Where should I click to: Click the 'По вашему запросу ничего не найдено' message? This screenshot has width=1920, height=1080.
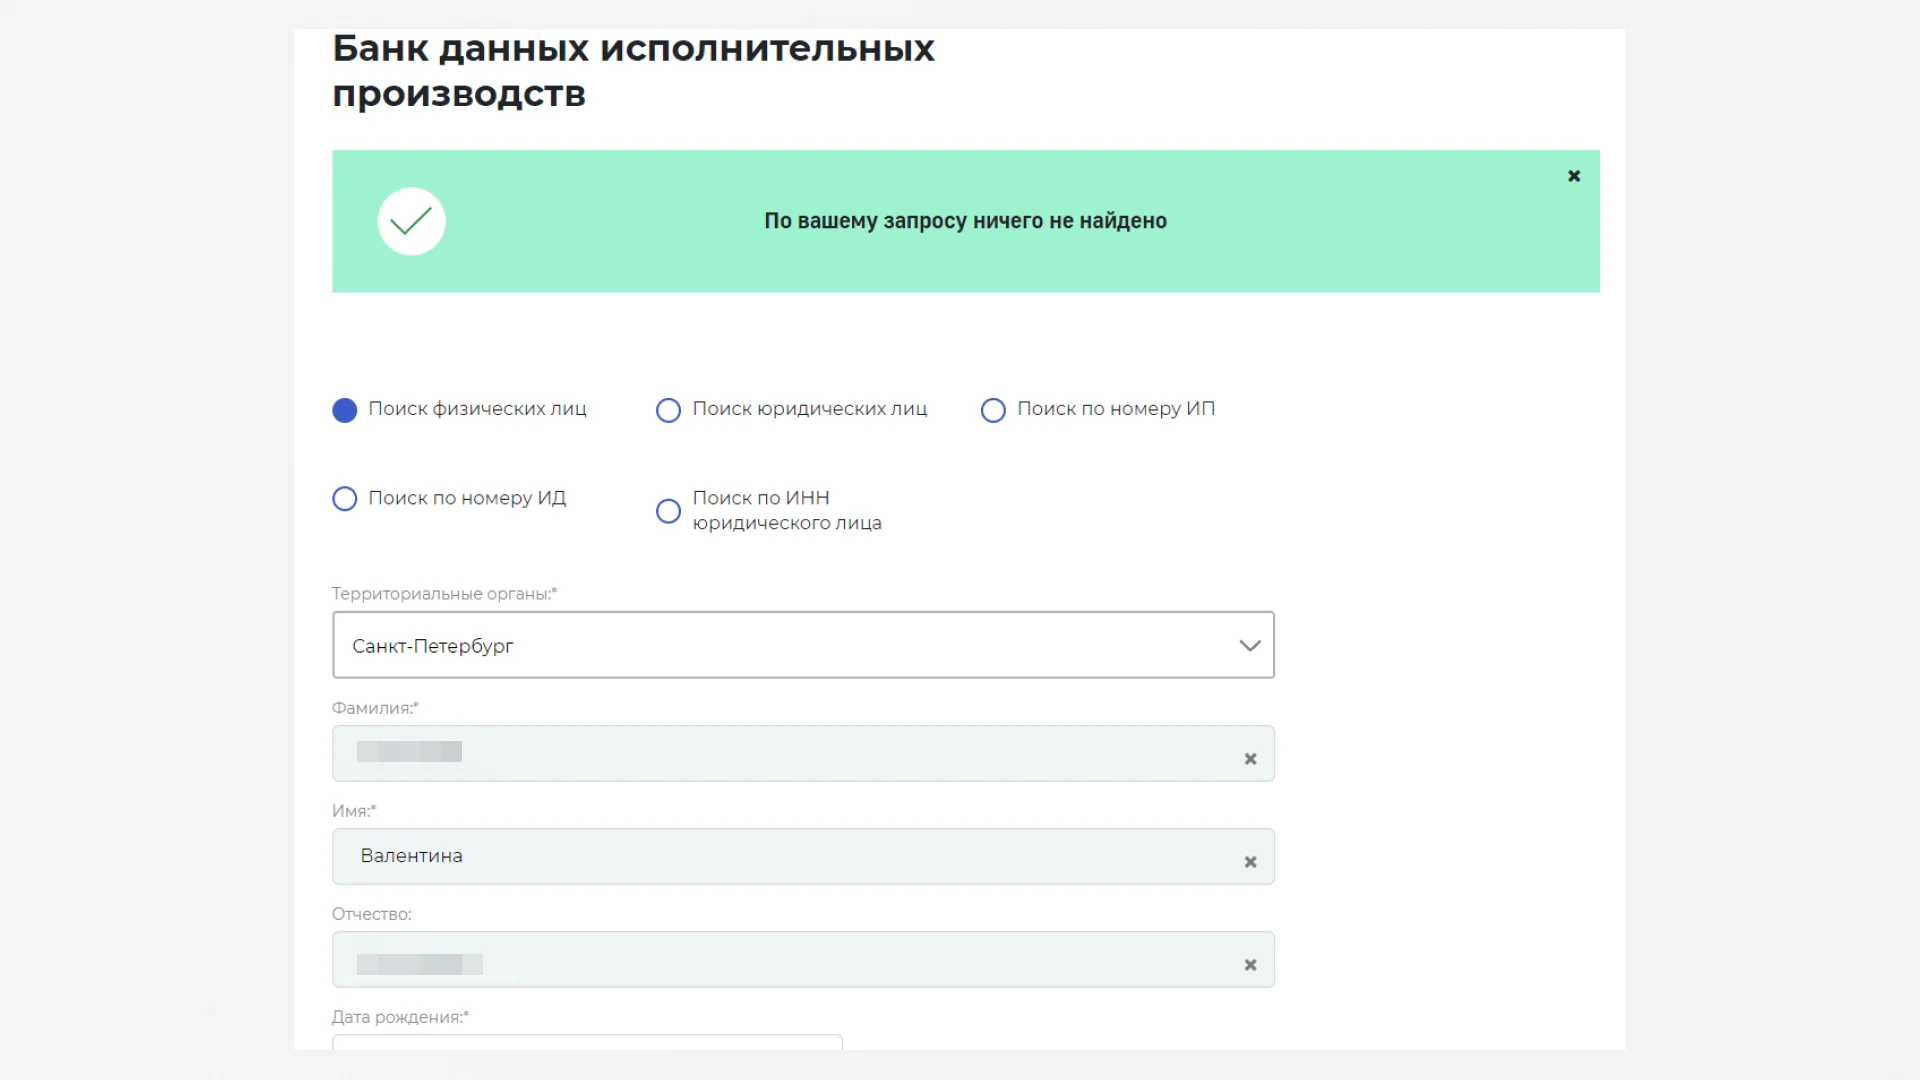pyautogui.click(x=965, y=221)
